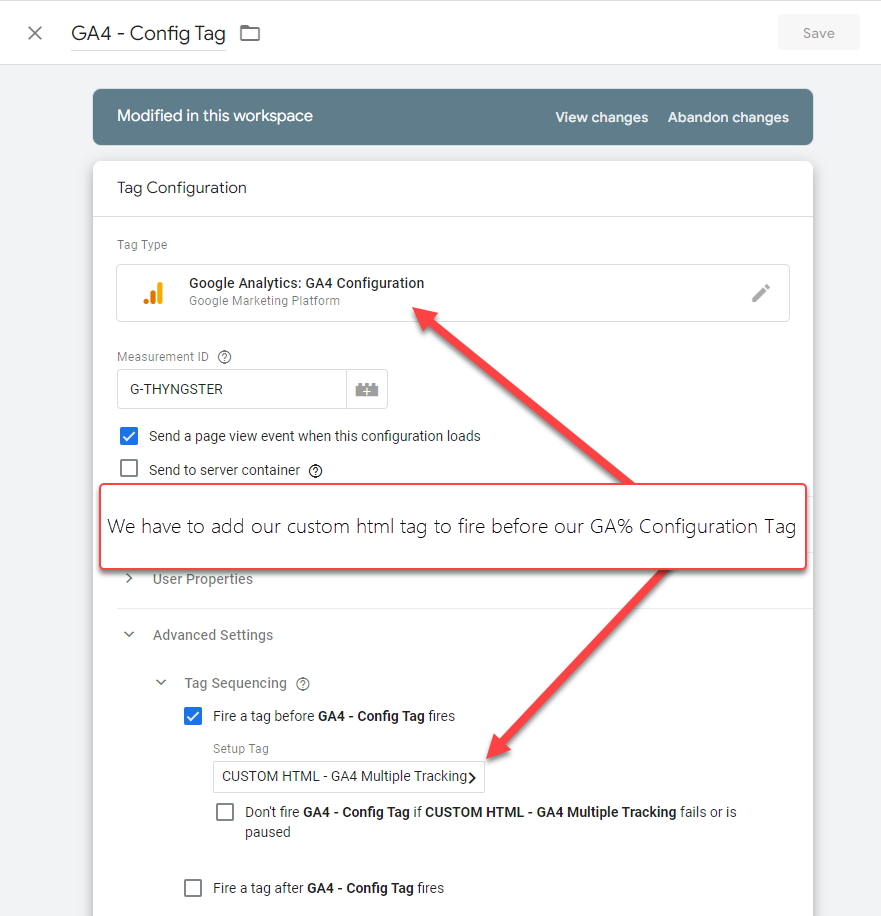Image resolution: width=881 pixels, height=916 pixels.
Task: Collapse the Advanced Settings section
Action: [x=129, y=635]
